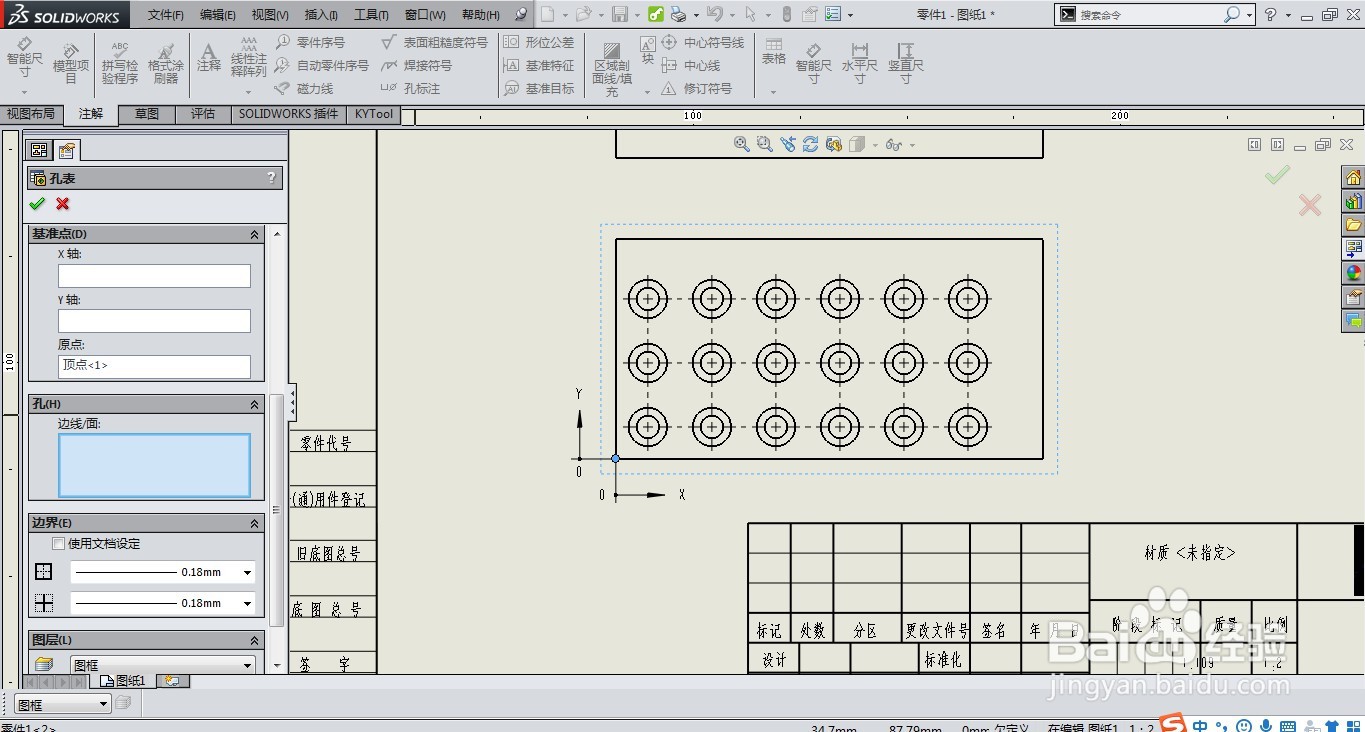Open the hole table help question mark
Screen dimensions: 1365x732
pyautogui.click(x=271, y=178)
